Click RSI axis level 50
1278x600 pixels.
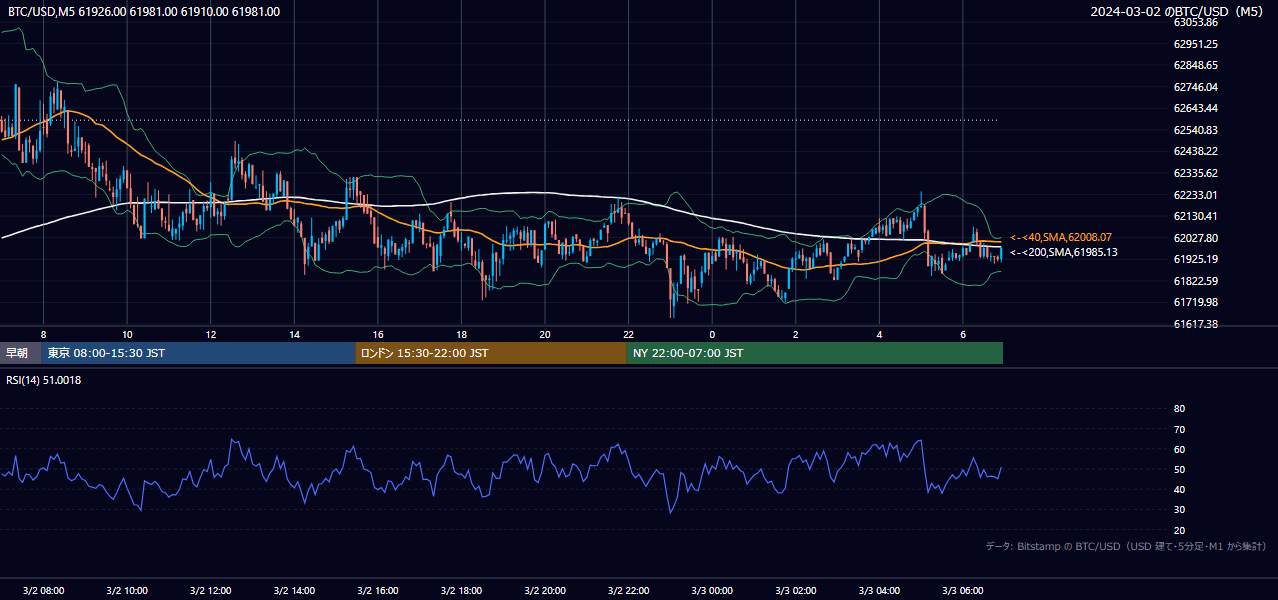click(x=1179, y=469)
